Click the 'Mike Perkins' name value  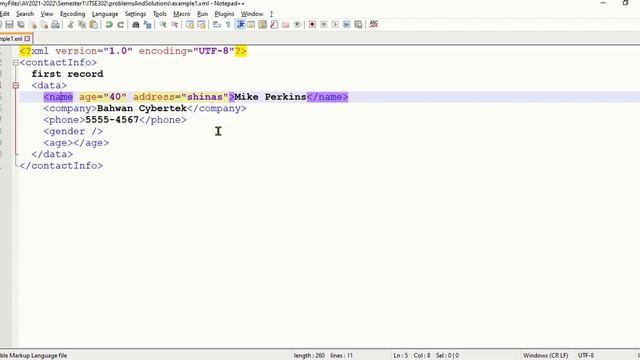[270, 97]
